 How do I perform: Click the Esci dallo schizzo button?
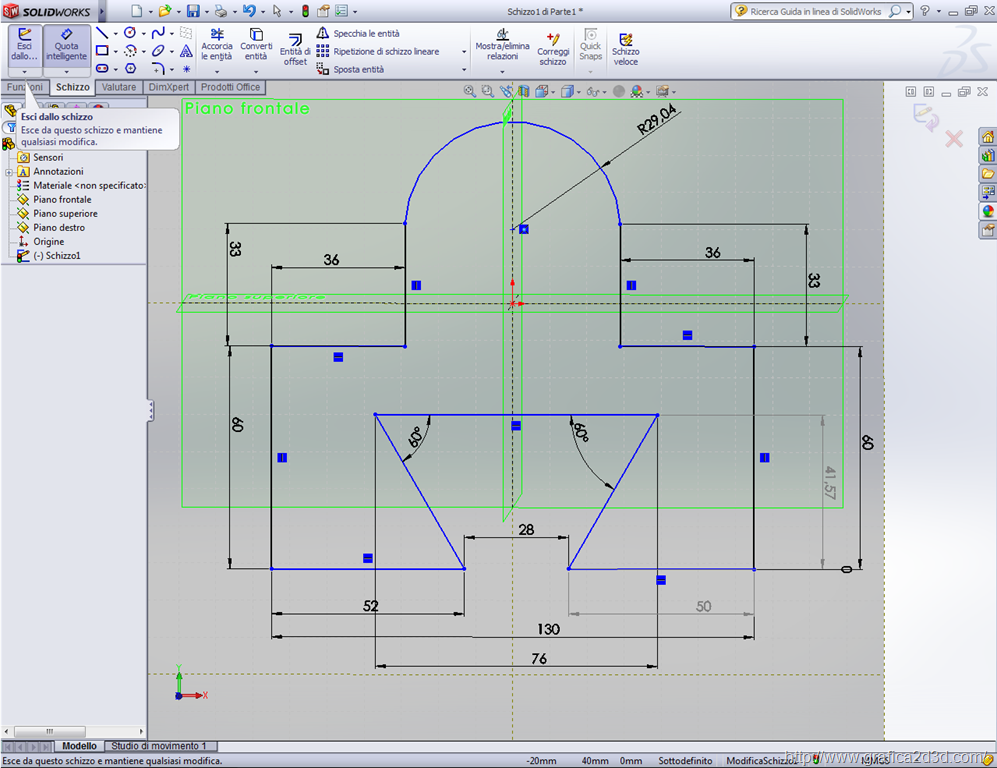[24, 45]
